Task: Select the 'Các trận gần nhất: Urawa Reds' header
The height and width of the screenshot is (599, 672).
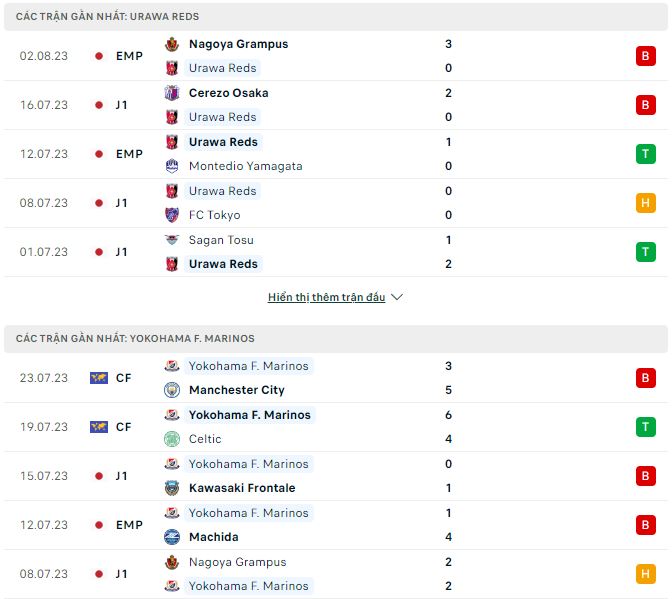Action: click(x=107, y=17)
